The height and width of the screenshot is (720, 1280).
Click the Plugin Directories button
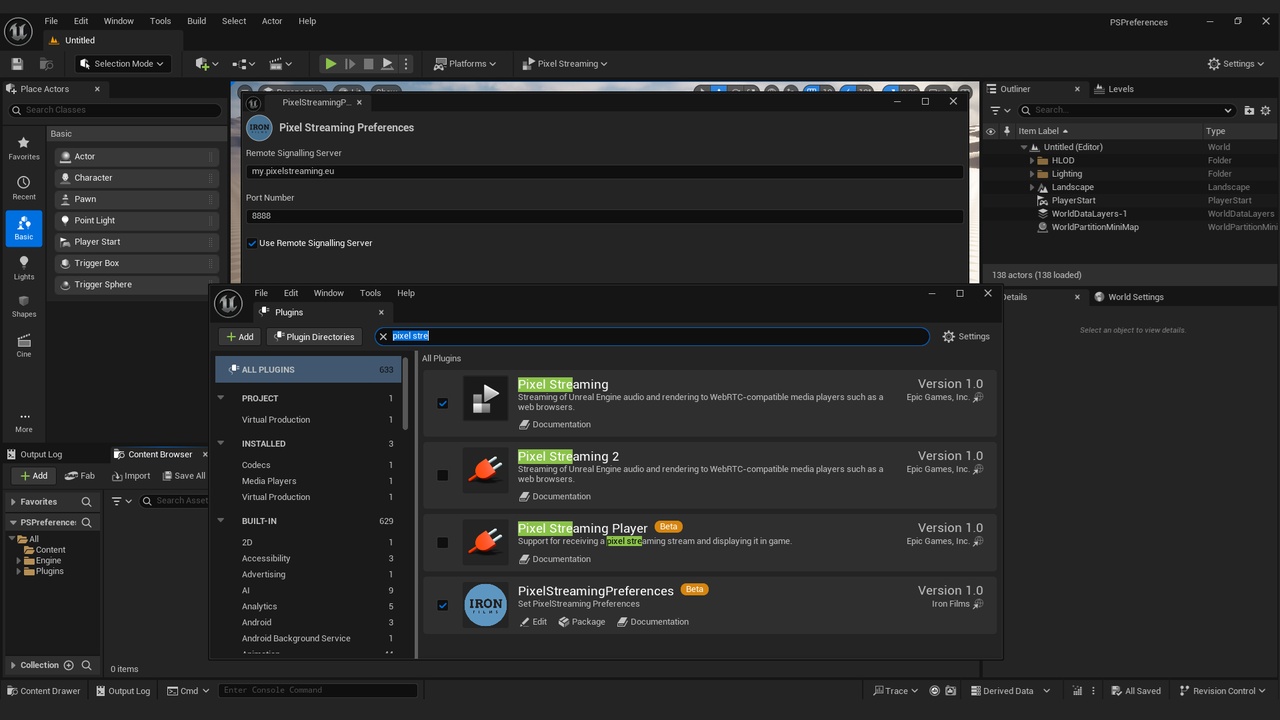click(x=314, y=337)
